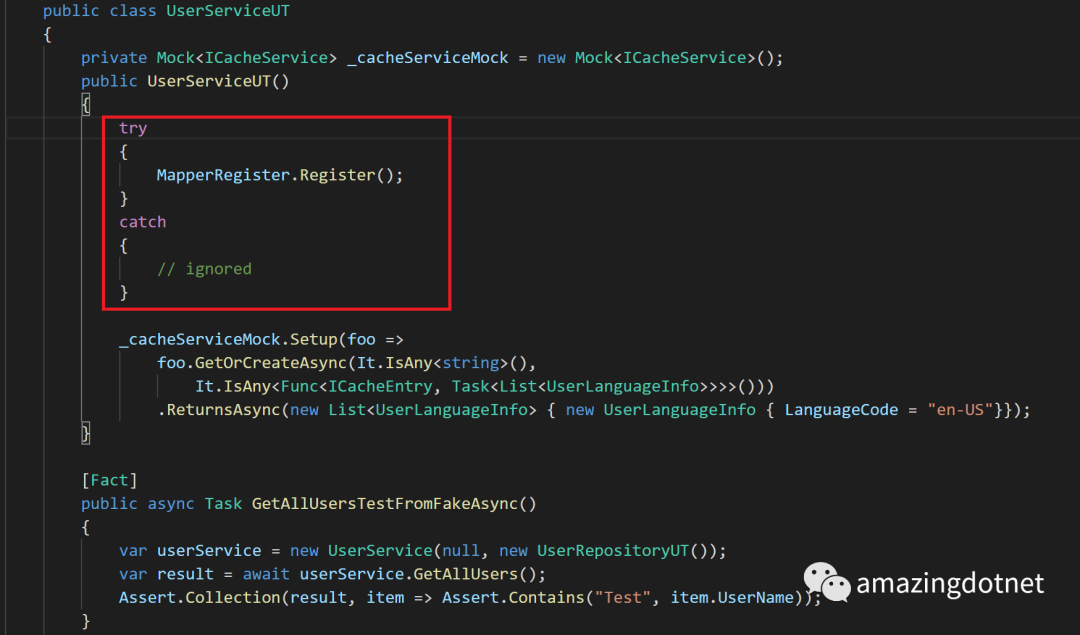Image resolution: width=1080 pixels, height=635 pixels.
Task: Click the 'async' keyword
Action: point(171,503)
